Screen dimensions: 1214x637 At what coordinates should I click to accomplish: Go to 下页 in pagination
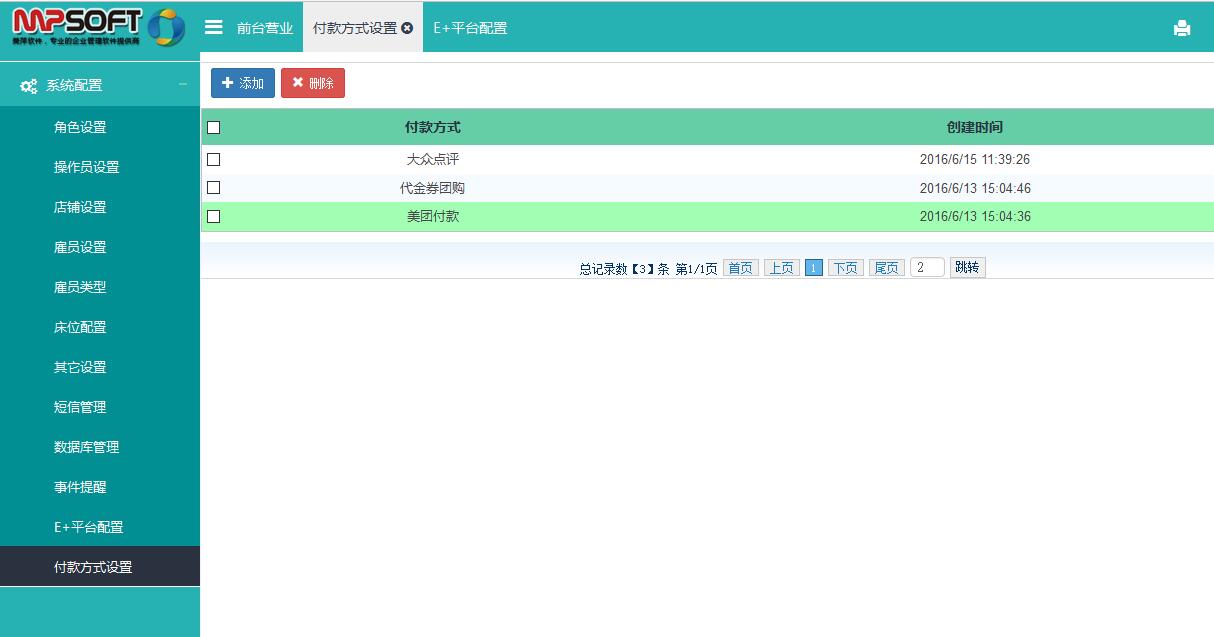845,268
